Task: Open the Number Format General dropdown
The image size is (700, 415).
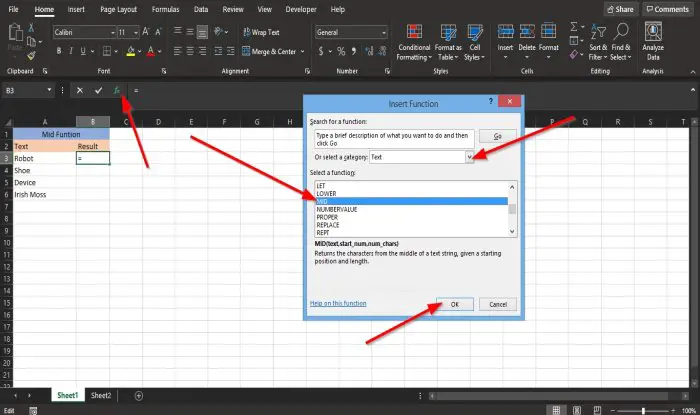Action: pyautogui.click(x=383, y=33)
